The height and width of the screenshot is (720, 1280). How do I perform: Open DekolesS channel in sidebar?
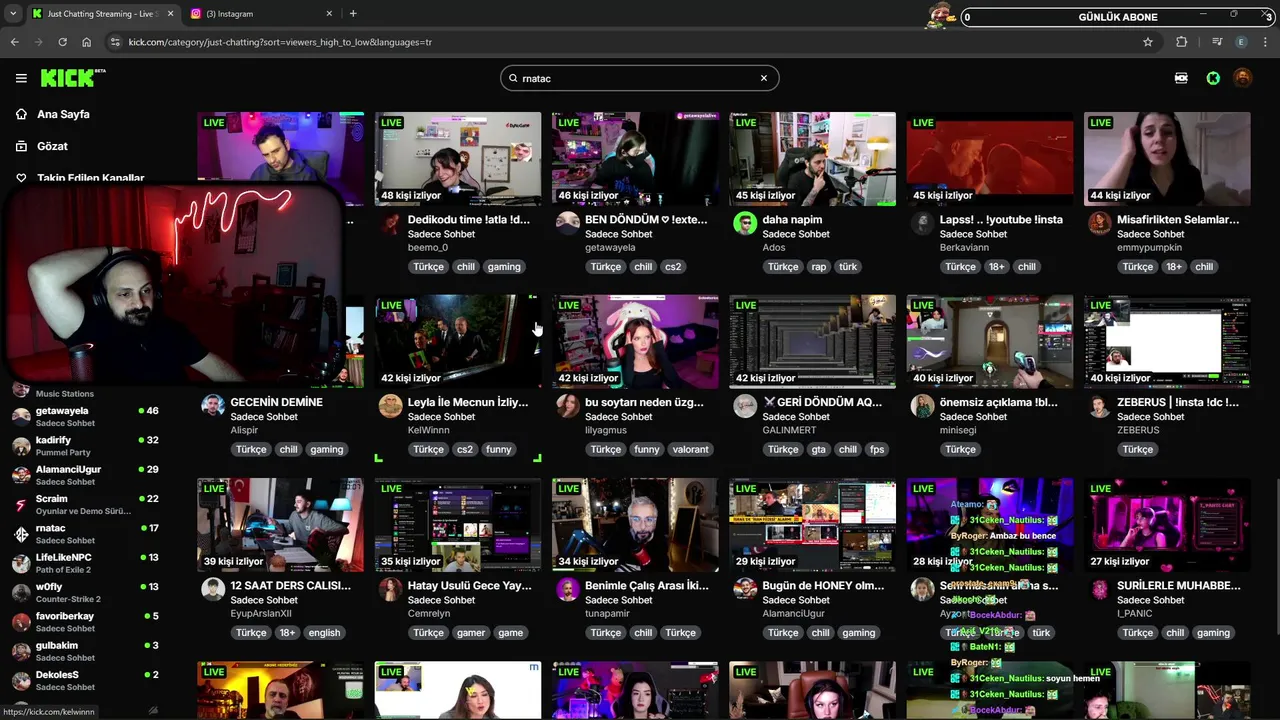(x=85, y=680)
